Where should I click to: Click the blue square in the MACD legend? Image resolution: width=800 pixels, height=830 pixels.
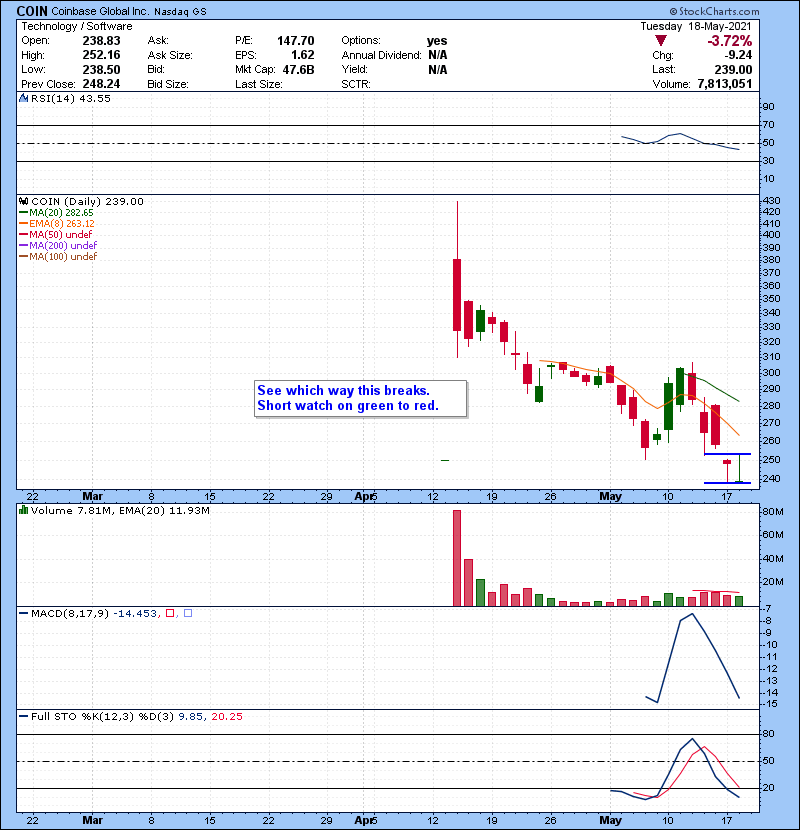[x=188, y=614]
